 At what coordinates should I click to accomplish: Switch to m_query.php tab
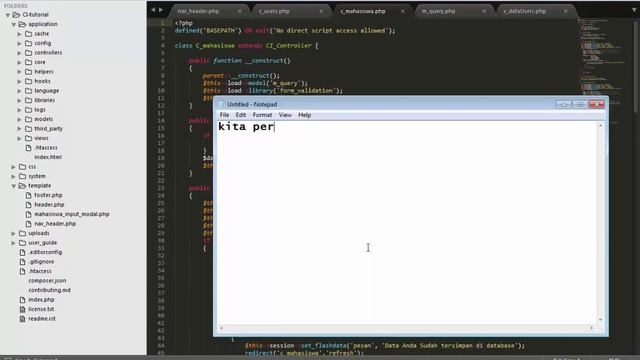tap(438, 11)
